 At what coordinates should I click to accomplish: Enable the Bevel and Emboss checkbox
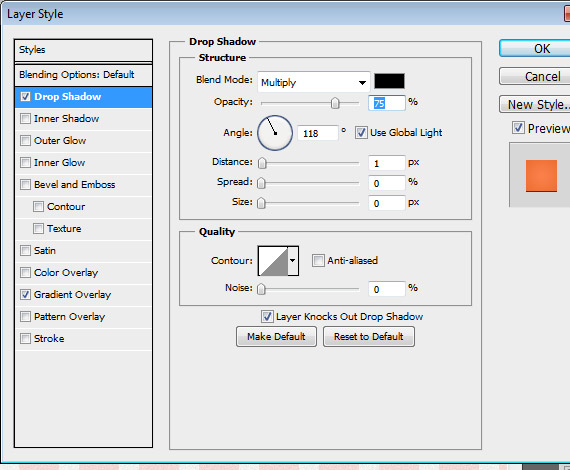pos(25,185)
